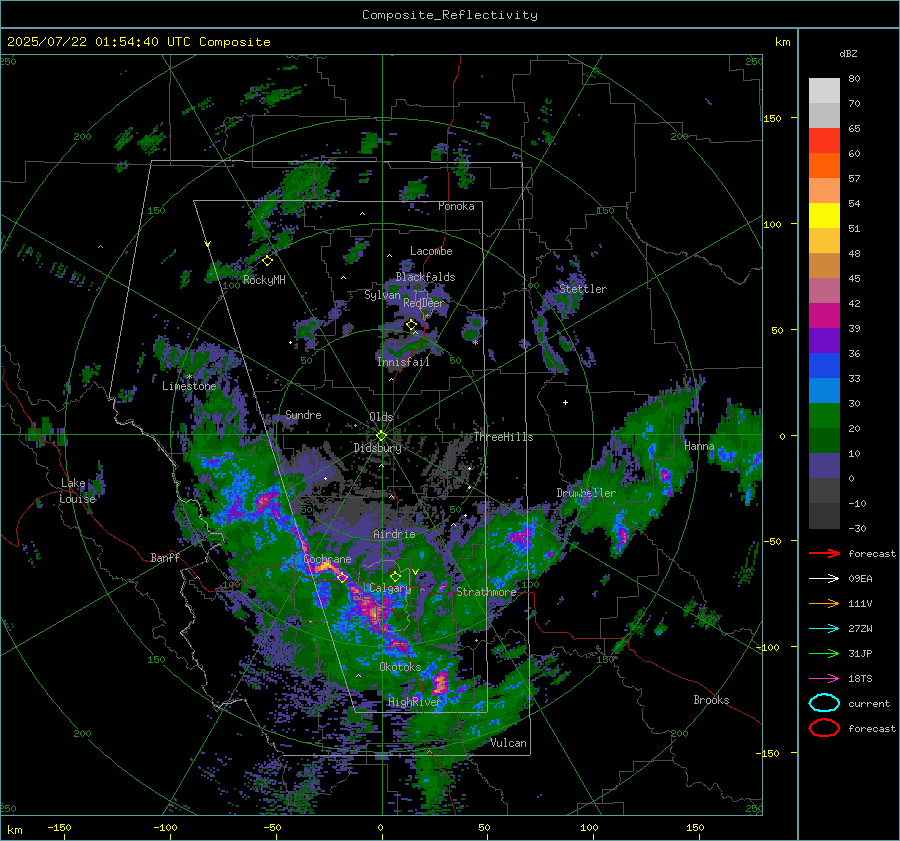This screenshot has width=900, height=841.
Task: Click the Strathmore label
Action: pyautogui.click(x=486, y=592)
